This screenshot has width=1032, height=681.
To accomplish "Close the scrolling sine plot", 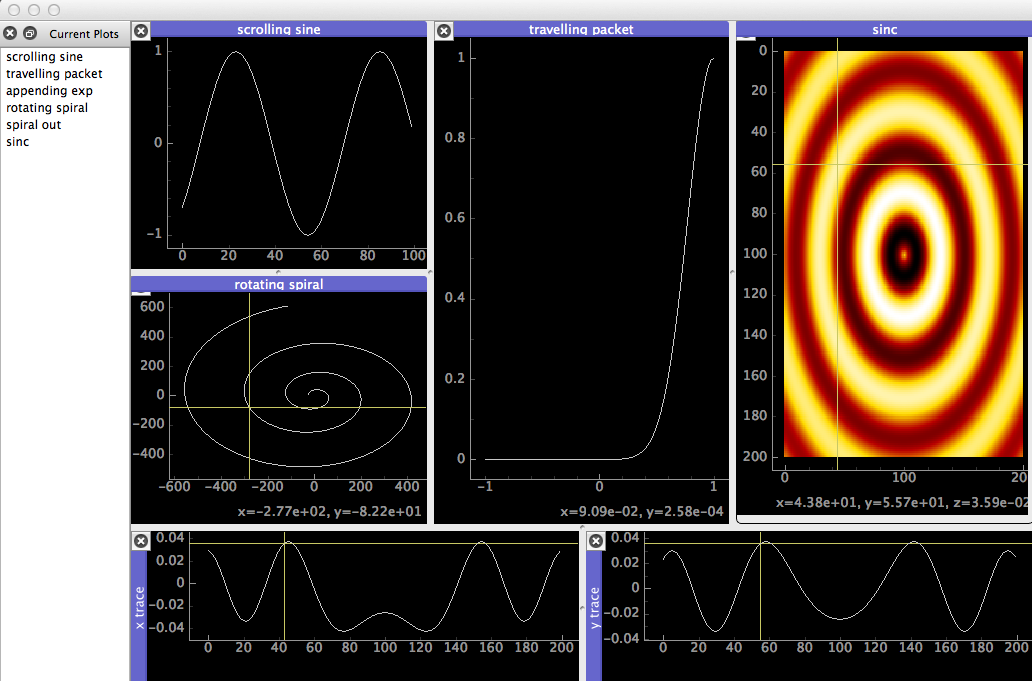I will [x=141, y=30].
